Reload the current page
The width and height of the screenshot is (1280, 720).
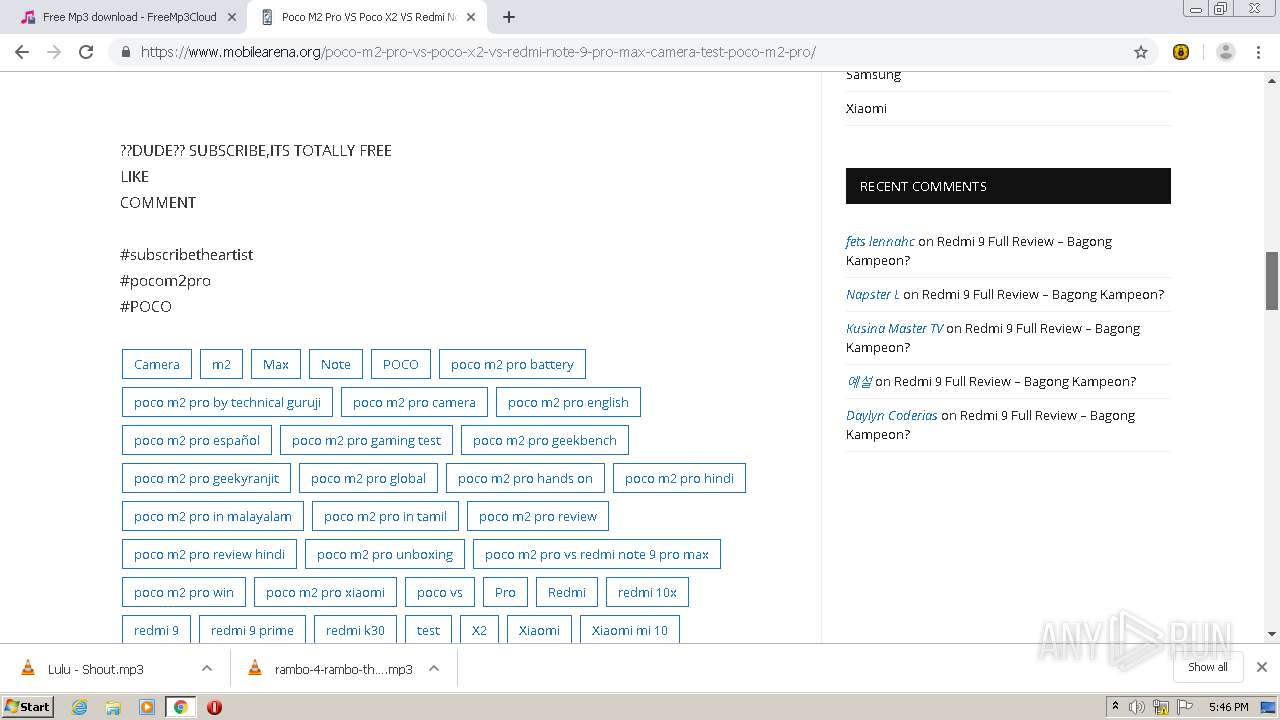86,52
